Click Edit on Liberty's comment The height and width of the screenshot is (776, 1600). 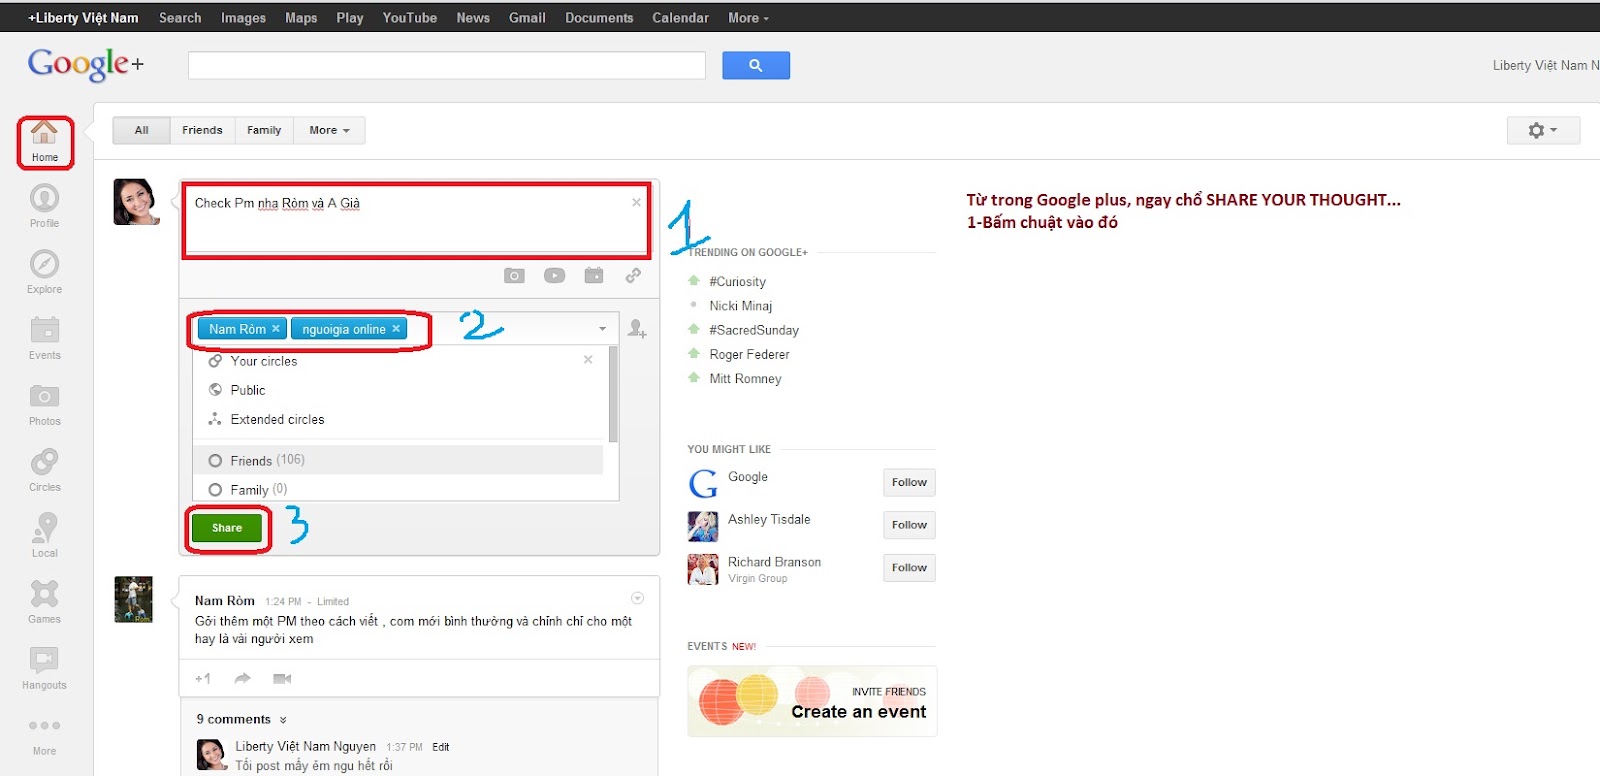(440, 747)
